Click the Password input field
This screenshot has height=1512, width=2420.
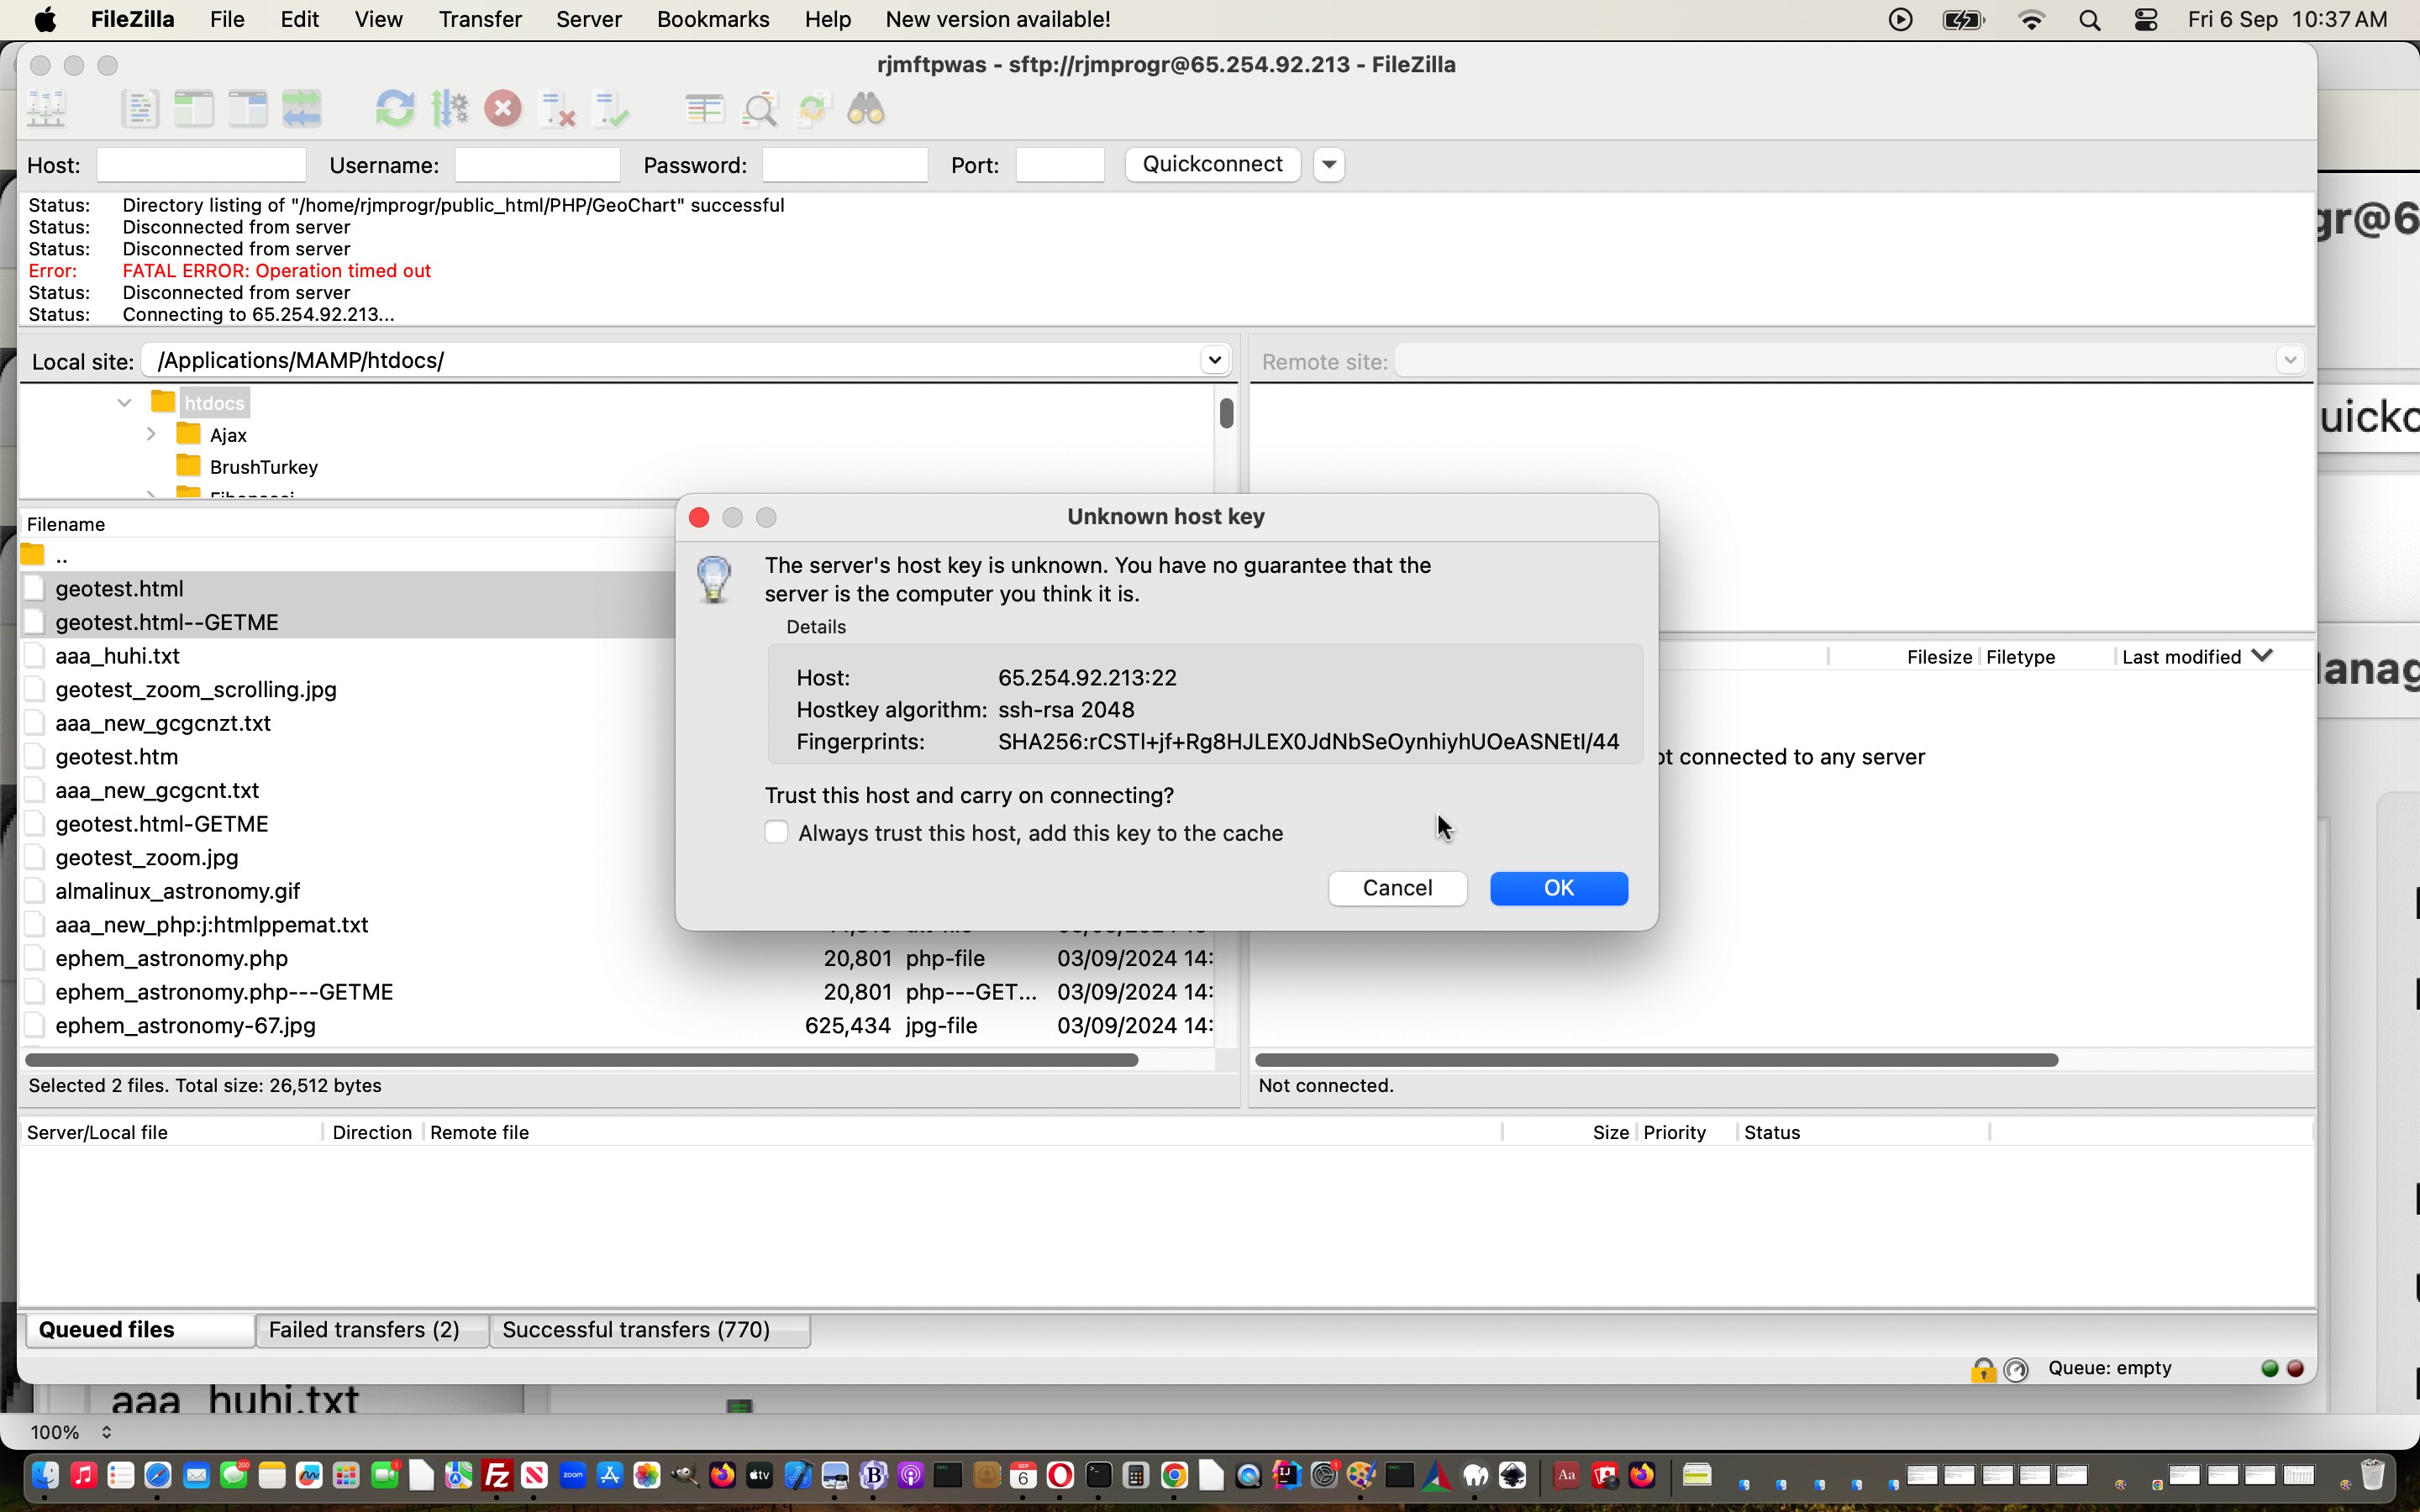pyautogui.click(x=844, y=165)
